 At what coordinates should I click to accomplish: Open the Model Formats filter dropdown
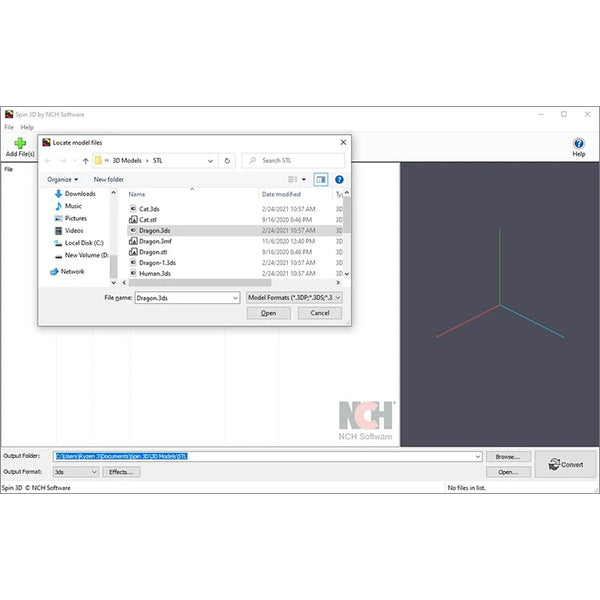[x=294, y=297]
